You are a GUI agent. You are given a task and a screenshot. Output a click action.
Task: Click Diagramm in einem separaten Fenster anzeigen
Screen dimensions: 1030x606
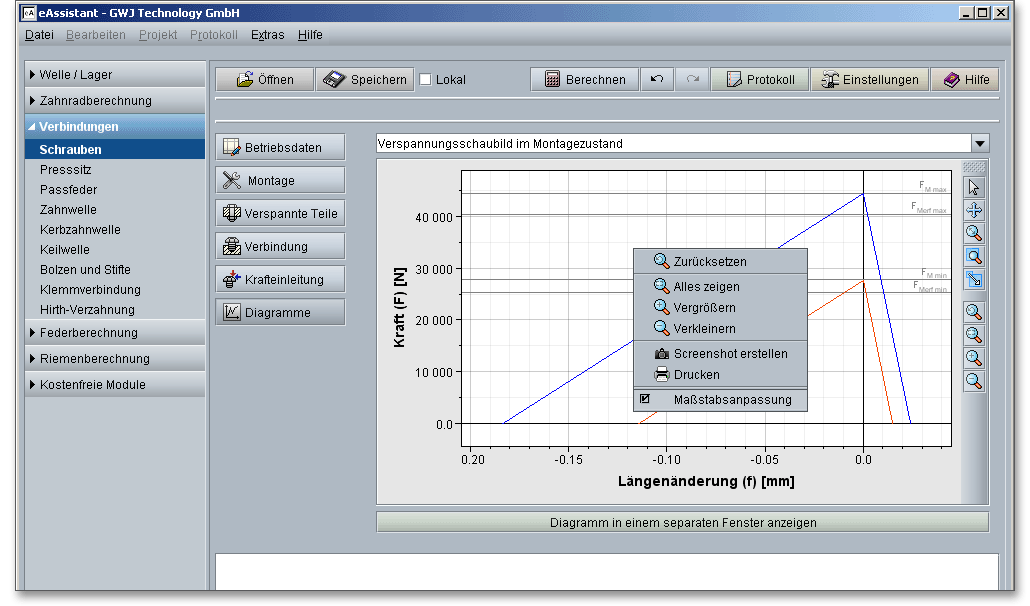coord(682,523)
